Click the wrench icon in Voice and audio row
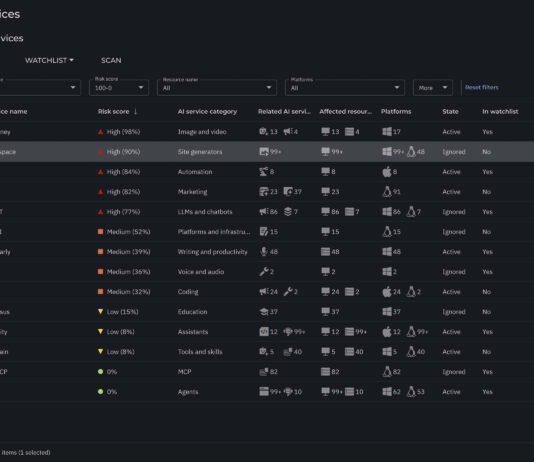534x462 pixels. coord(263,272)
